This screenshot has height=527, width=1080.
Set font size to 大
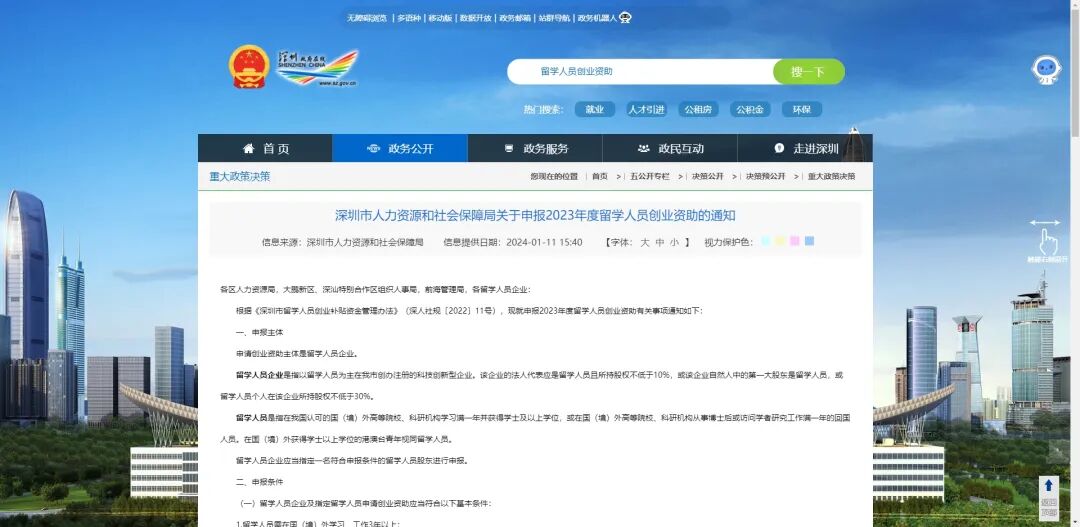(x=645, y=242)
